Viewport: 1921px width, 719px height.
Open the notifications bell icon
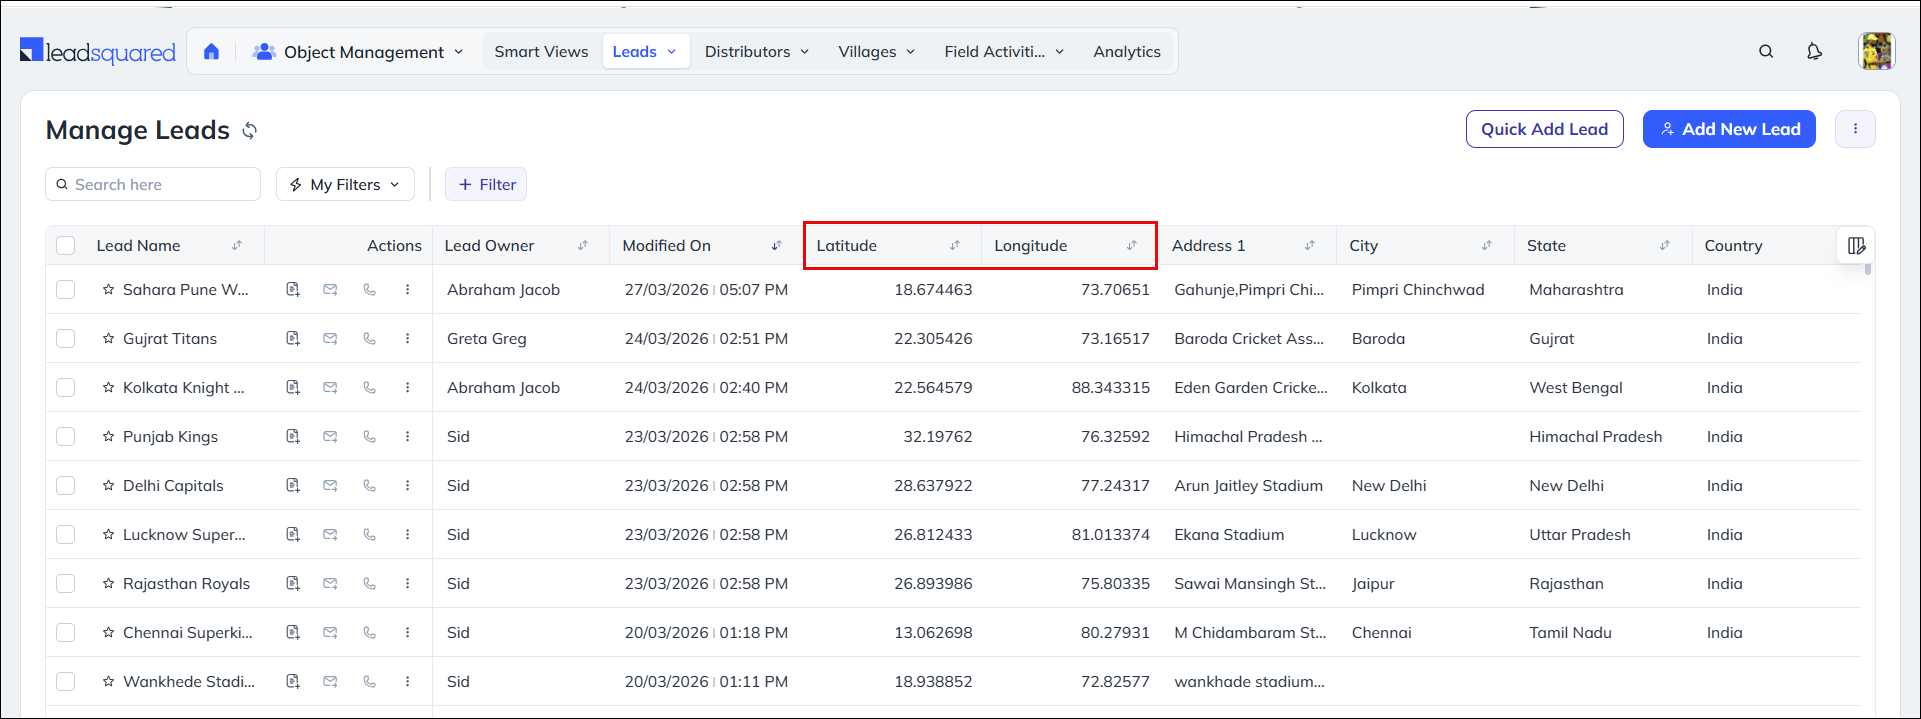(x=1814, y=52)
